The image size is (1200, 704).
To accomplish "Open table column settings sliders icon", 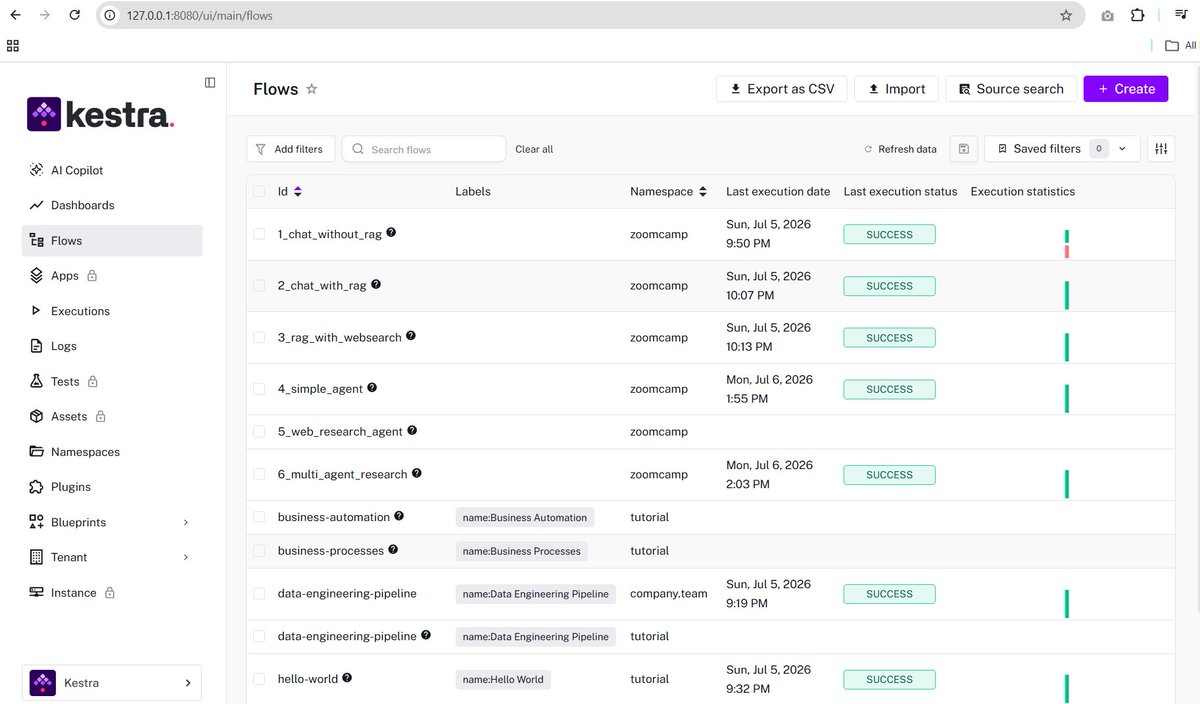I will pyautogui.click(x=1161, y=149).
